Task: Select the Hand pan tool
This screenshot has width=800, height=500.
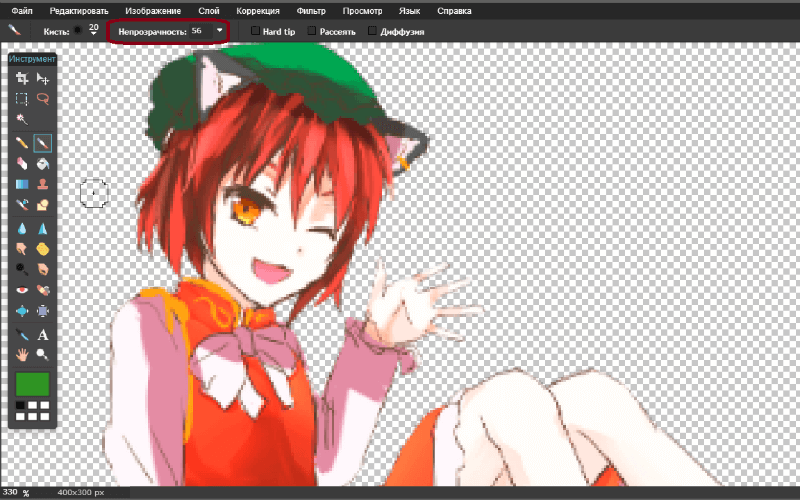Action: tap(22, 354)
